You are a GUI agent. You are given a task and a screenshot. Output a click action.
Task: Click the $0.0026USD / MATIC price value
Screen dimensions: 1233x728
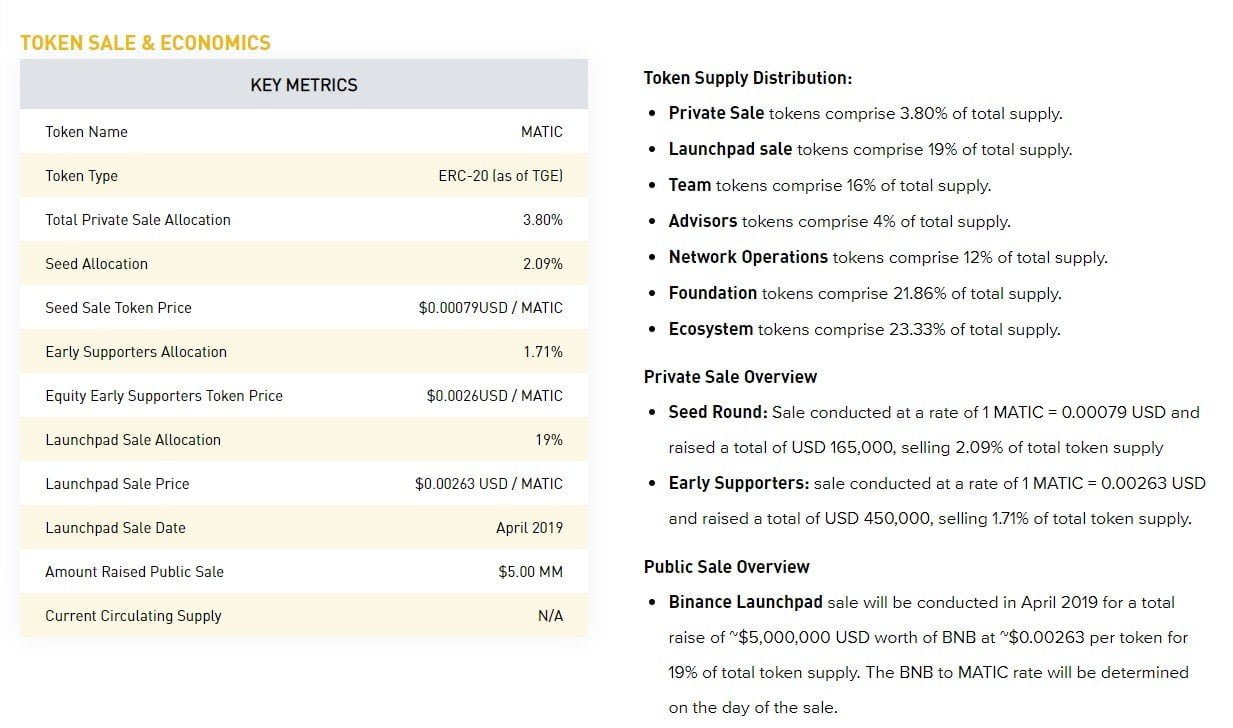pyautogui.click(x=494, y=396)
